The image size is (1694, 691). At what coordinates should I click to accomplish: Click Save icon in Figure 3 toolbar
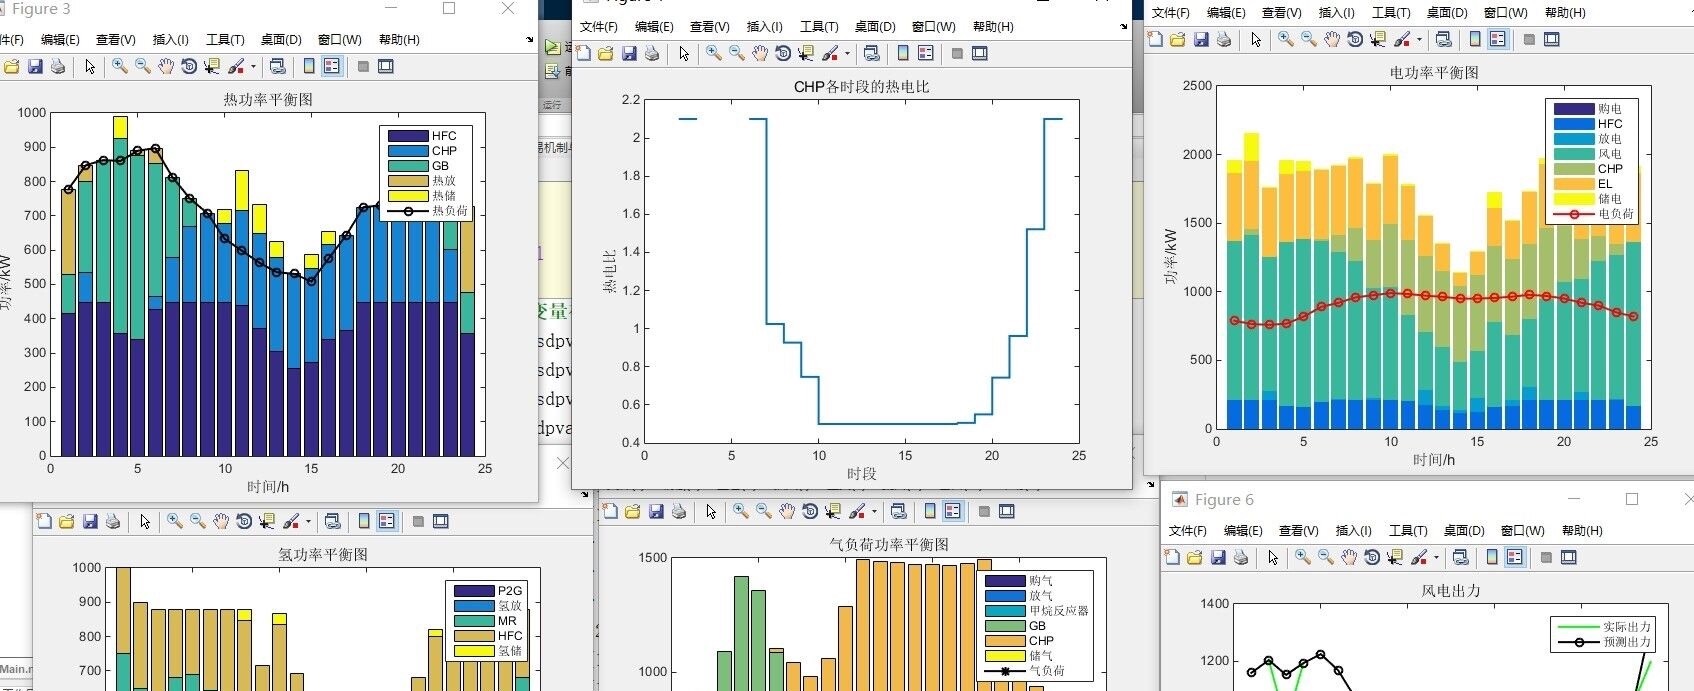pos(35,66)
